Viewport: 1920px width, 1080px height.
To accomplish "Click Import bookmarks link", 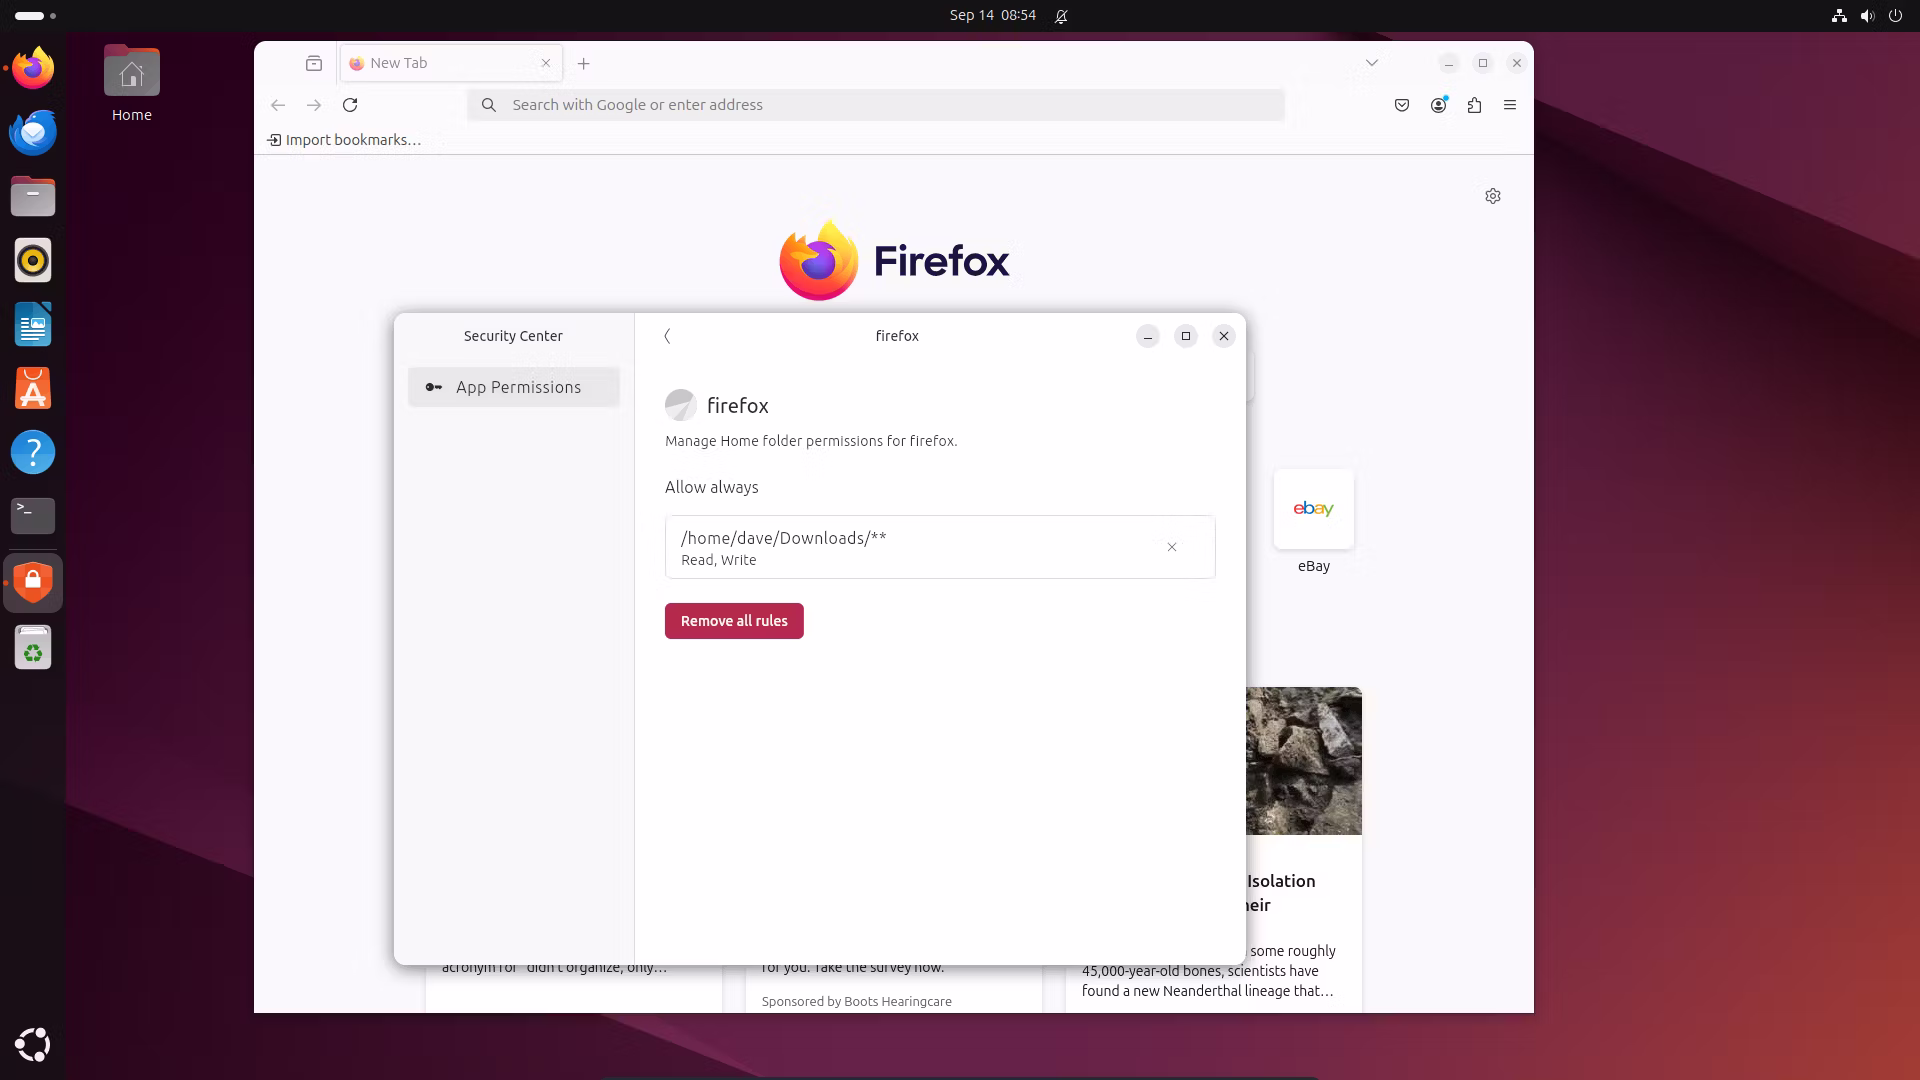I will click(x=344, y=140).
